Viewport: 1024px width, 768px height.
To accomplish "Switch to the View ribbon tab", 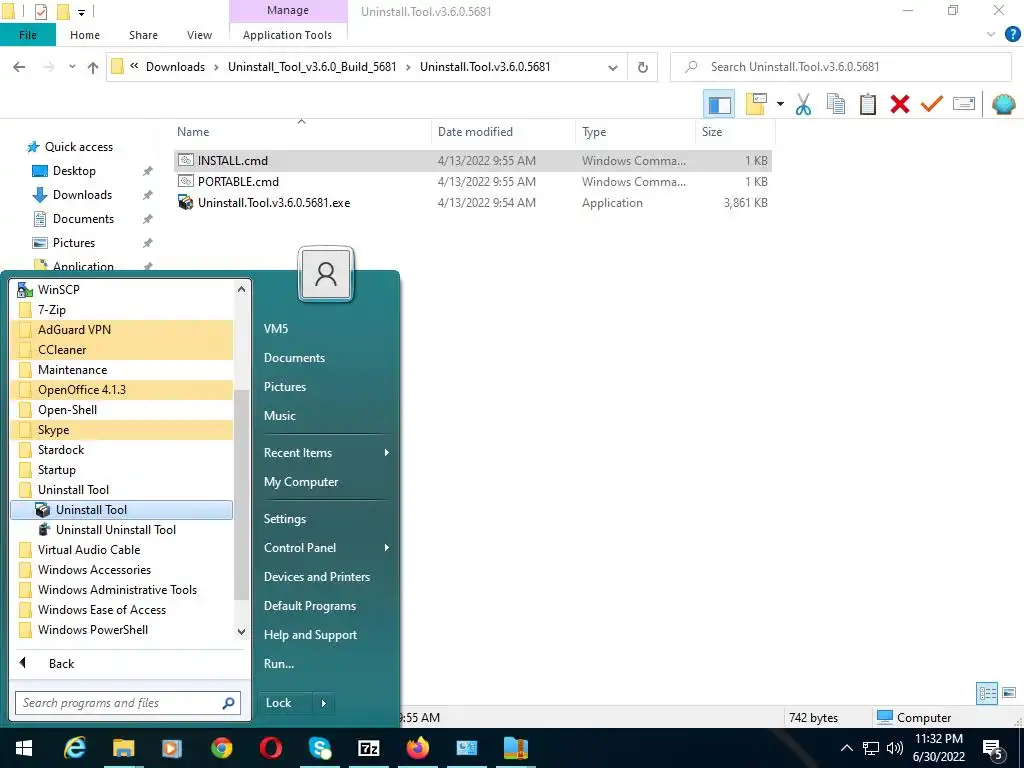I will (x=199, y=35).
